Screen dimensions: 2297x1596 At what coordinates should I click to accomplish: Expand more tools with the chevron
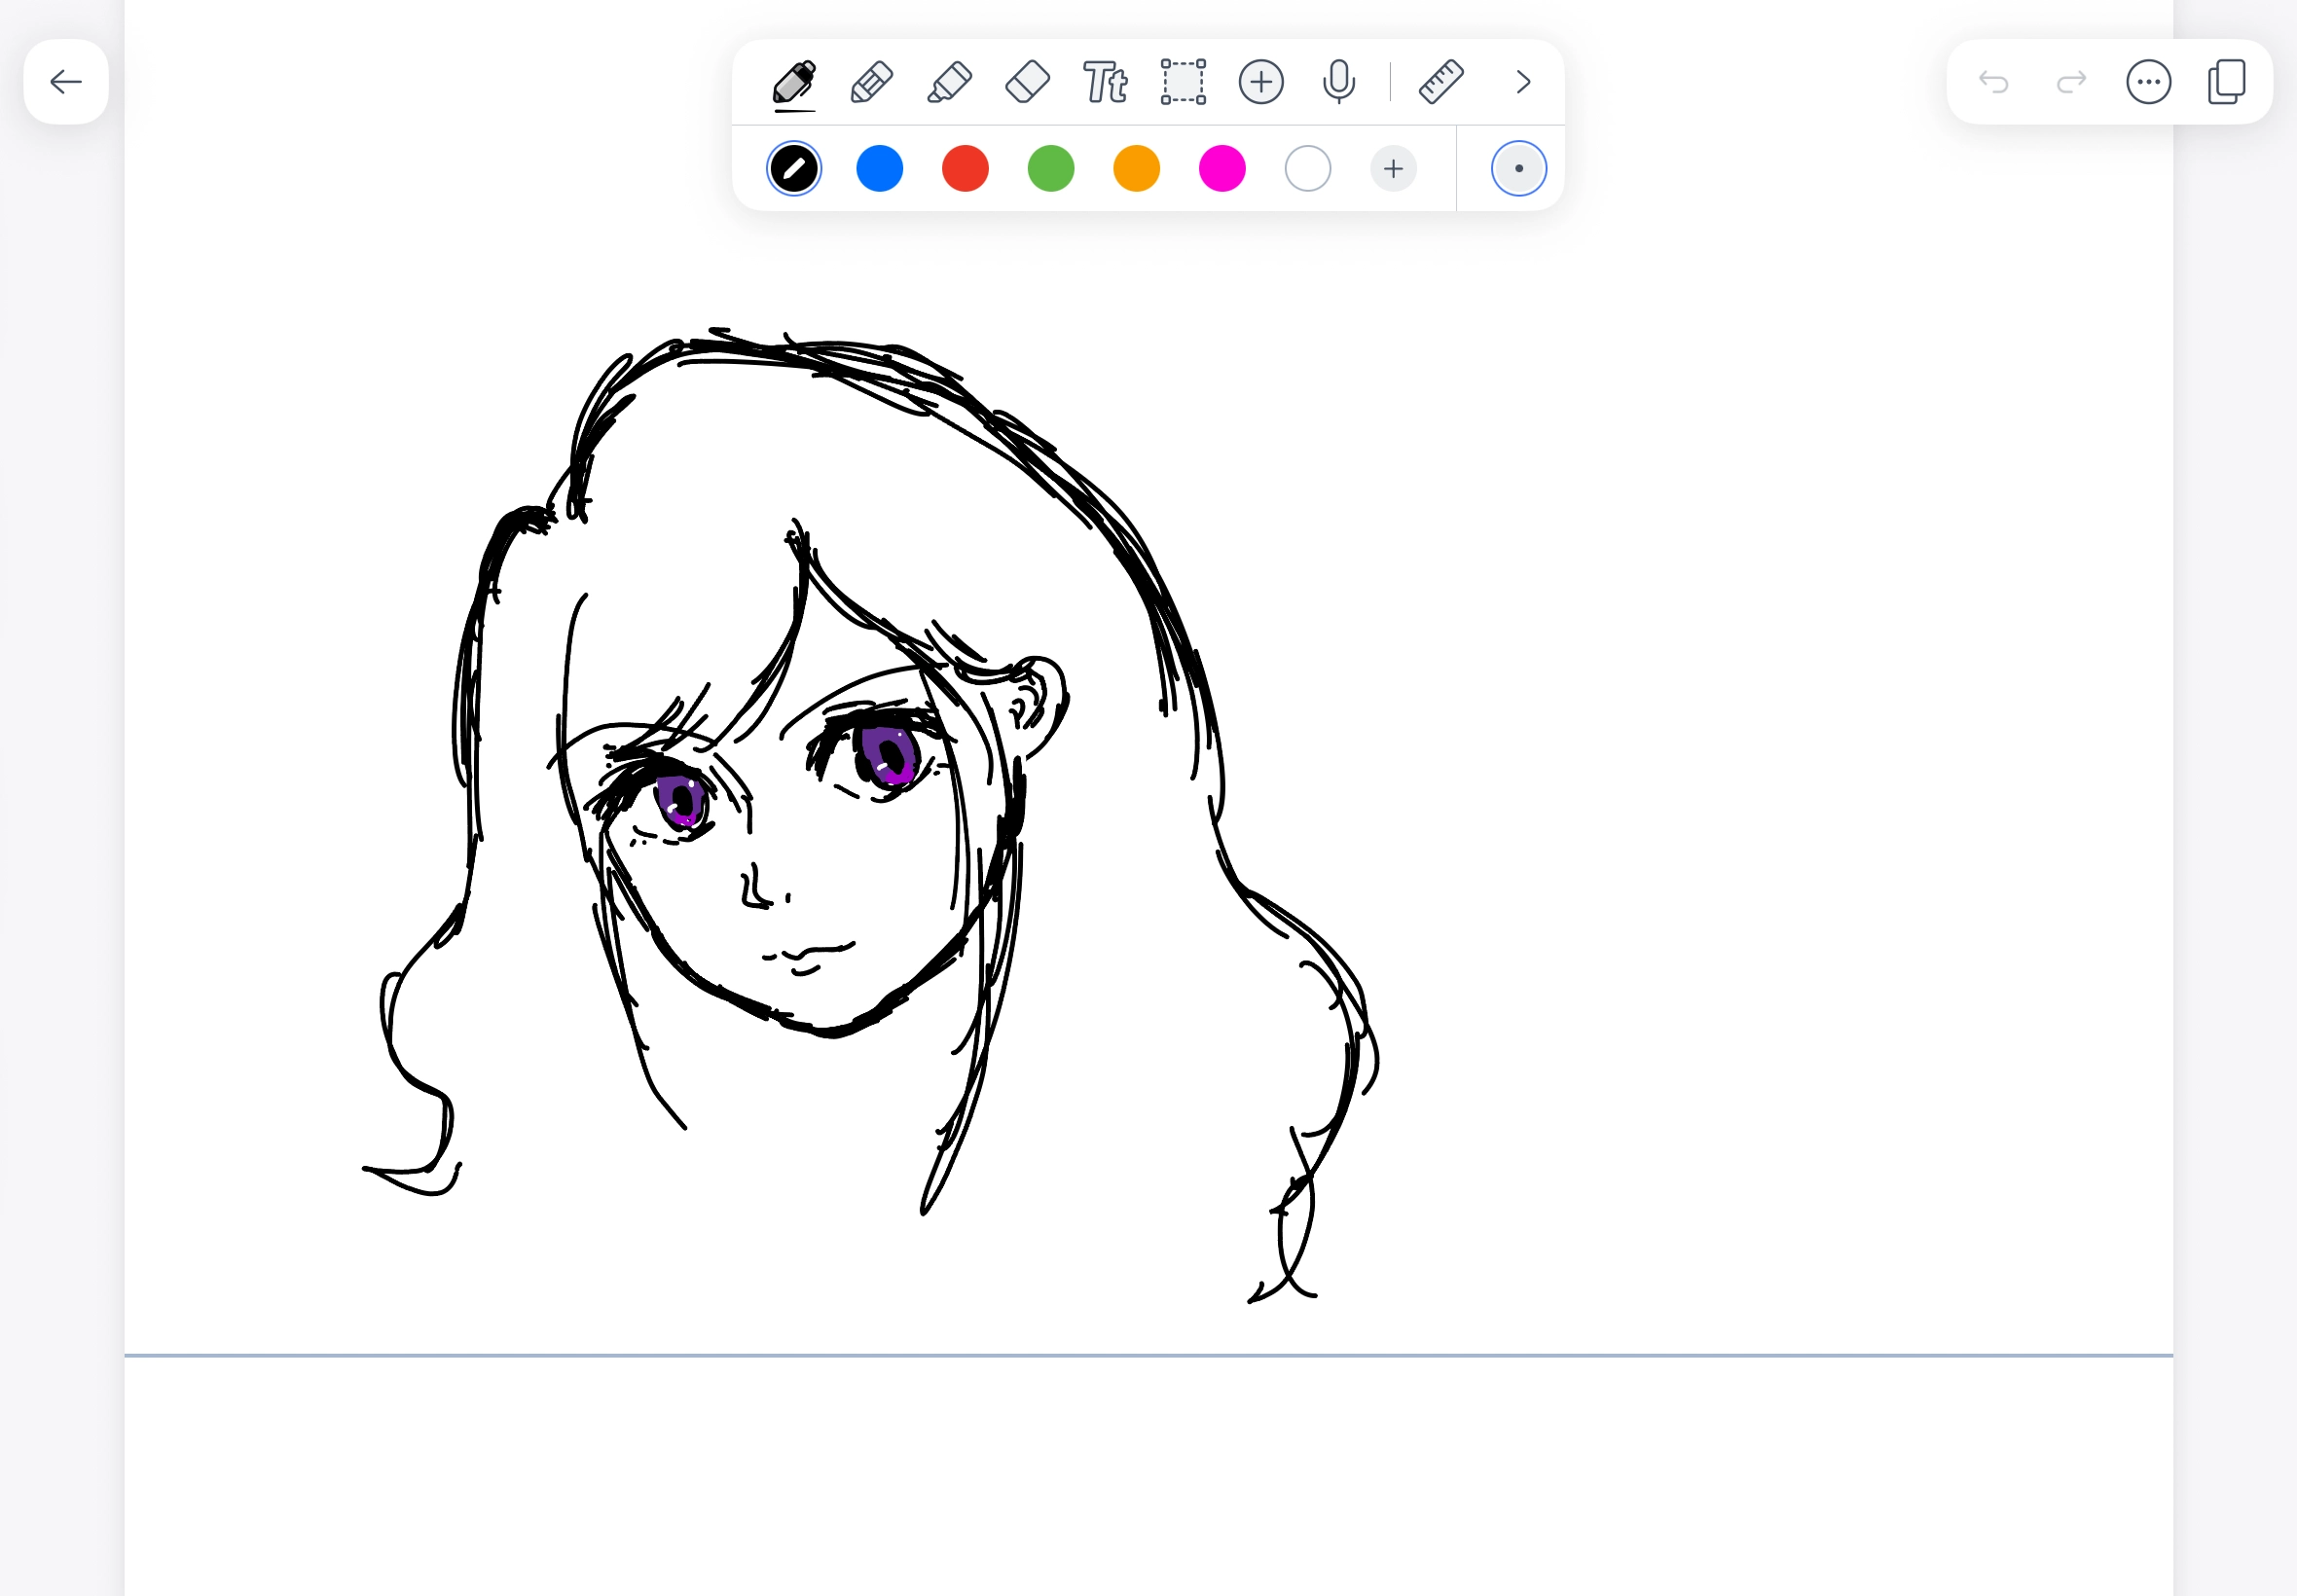1523,82
